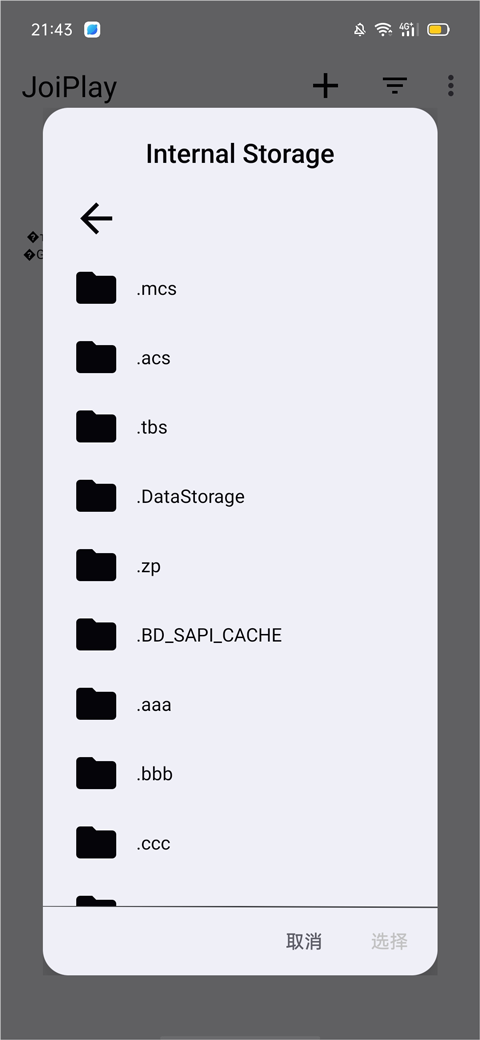Open the .tbs folder icon
This screenshot has height=1040, width=480.
click(96, 427)
